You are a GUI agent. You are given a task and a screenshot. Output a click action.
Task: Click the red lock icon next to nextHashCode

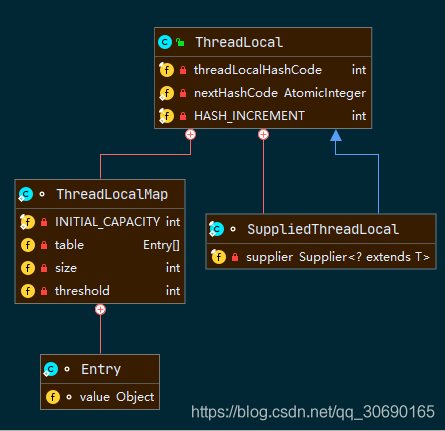coord(183,93)
